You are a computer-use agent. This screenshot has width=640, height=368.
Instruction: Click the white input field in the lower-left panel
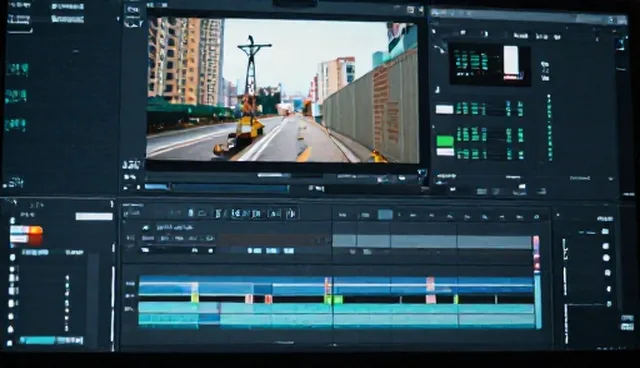click(94, 216)
